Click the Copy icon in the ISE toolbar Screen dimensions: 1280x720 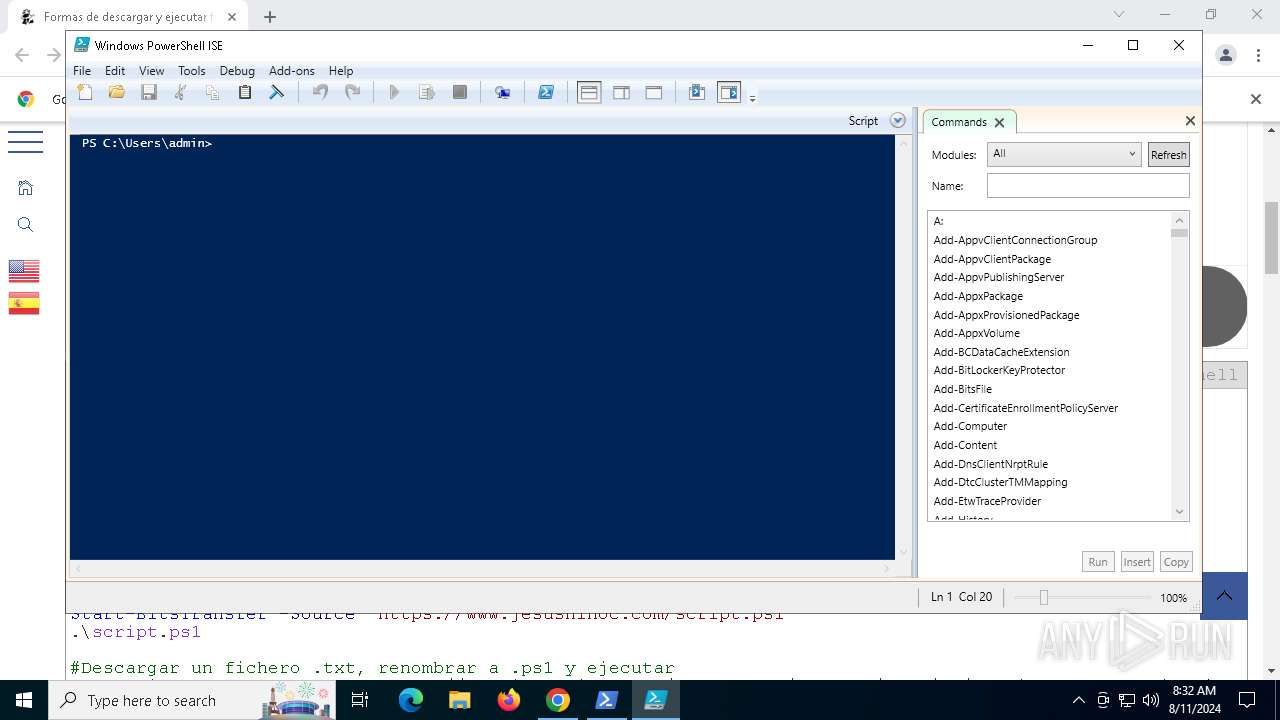tap(212, 92)
